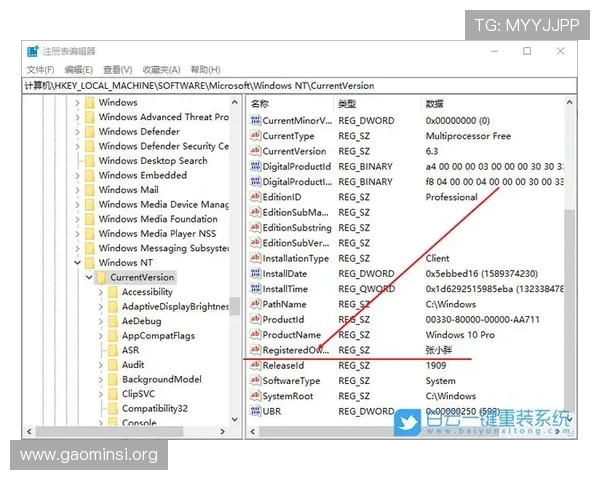Image resolution: width=600 pixels, height=480 pixels.
Task: Click the binary icon beside InstallDate
Action: tap(254, 273)
